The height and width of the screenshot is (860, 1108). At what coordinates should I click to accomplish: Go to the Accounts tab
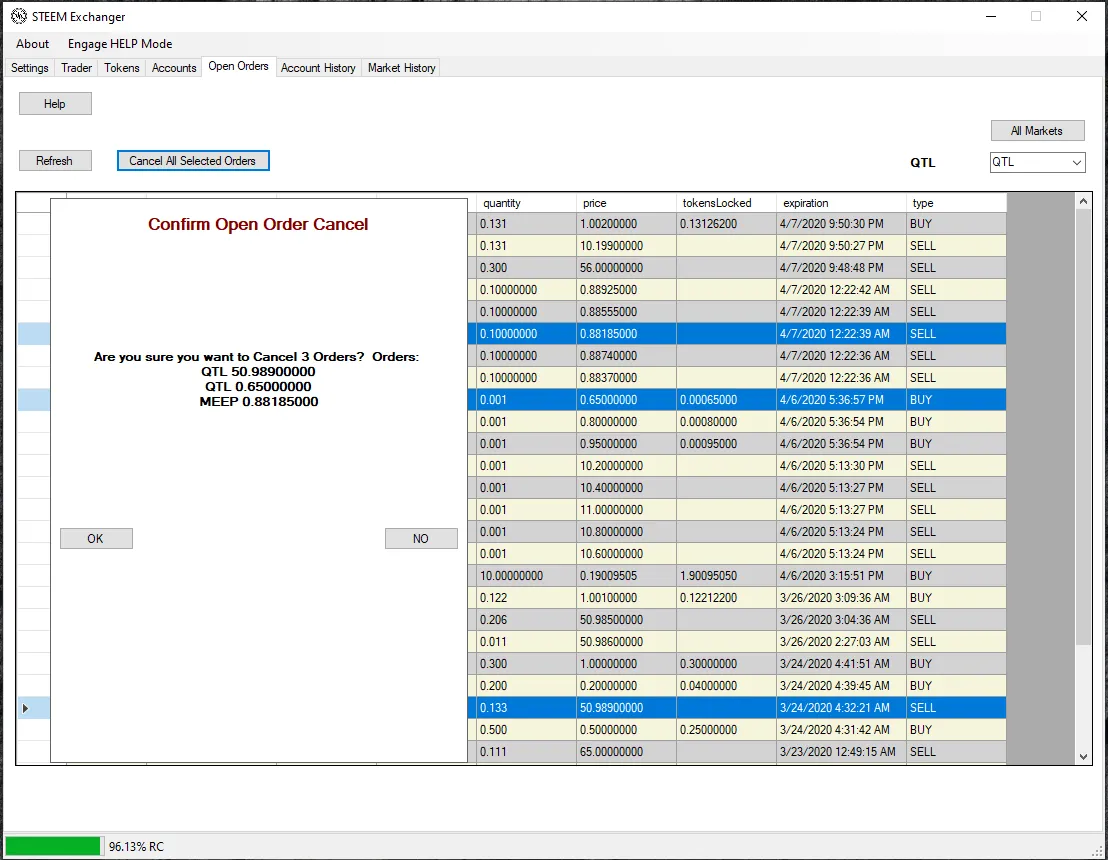[x=174, y=68]
